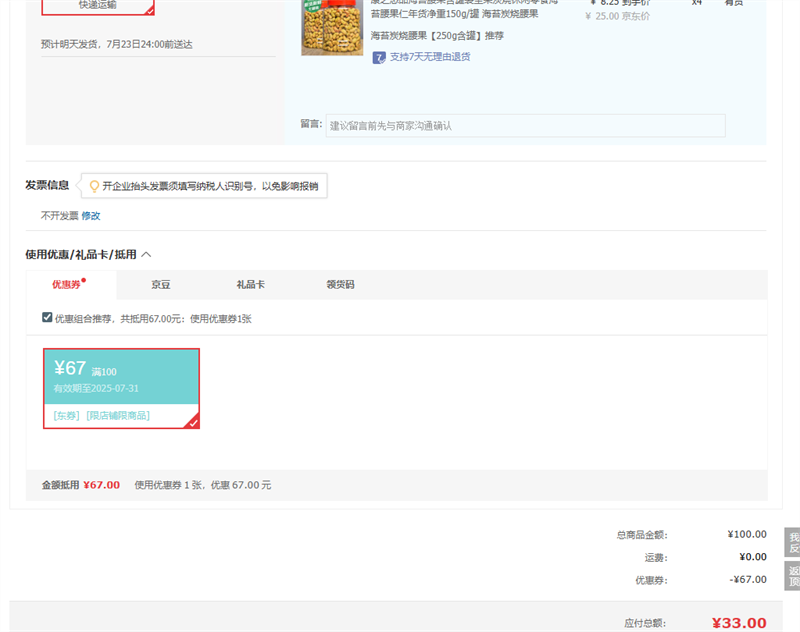Switch to the 领货码 tab
The height and width of the screenshot is (632, 800).
click(x=340, y=285)
